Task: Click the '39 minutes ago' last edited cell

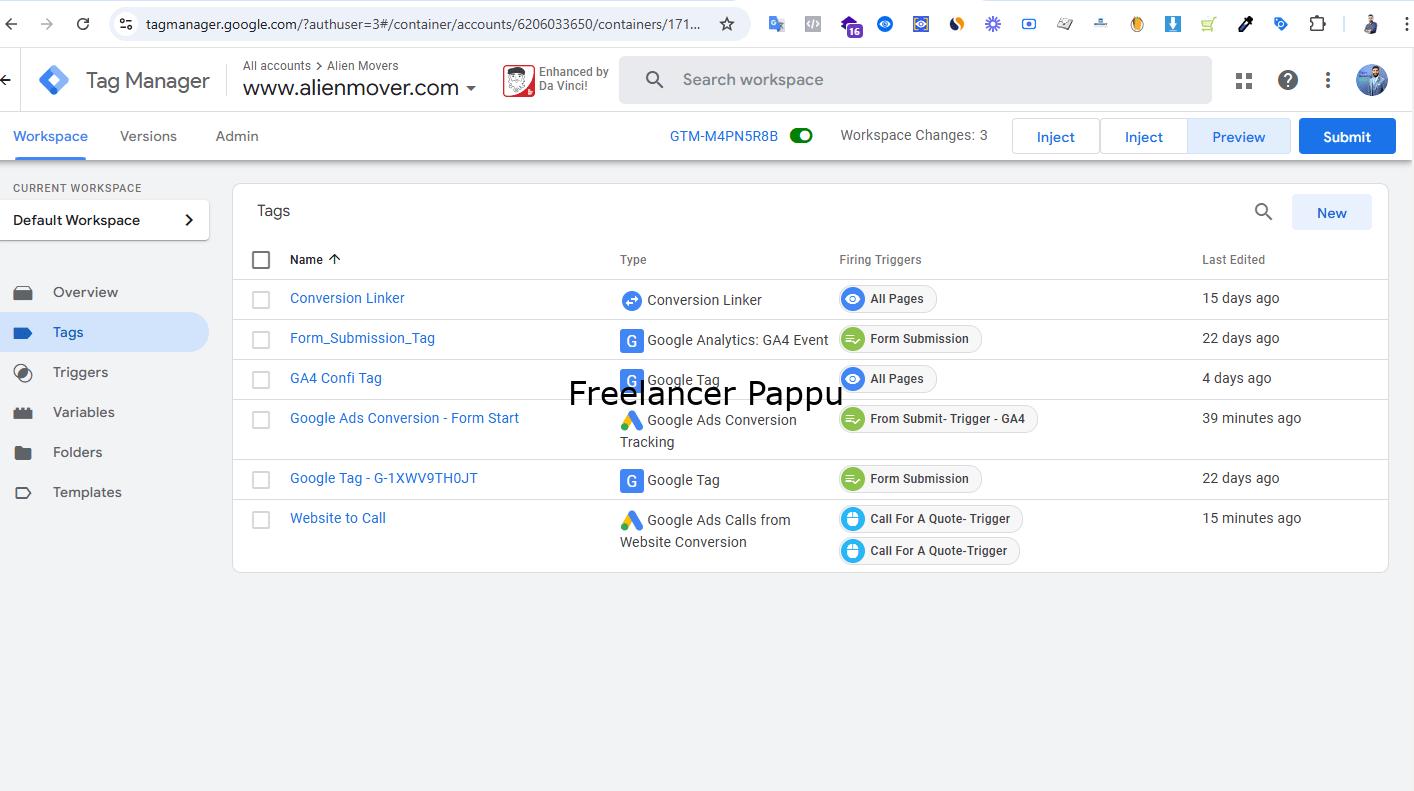Action: (x=1252, y=418)
